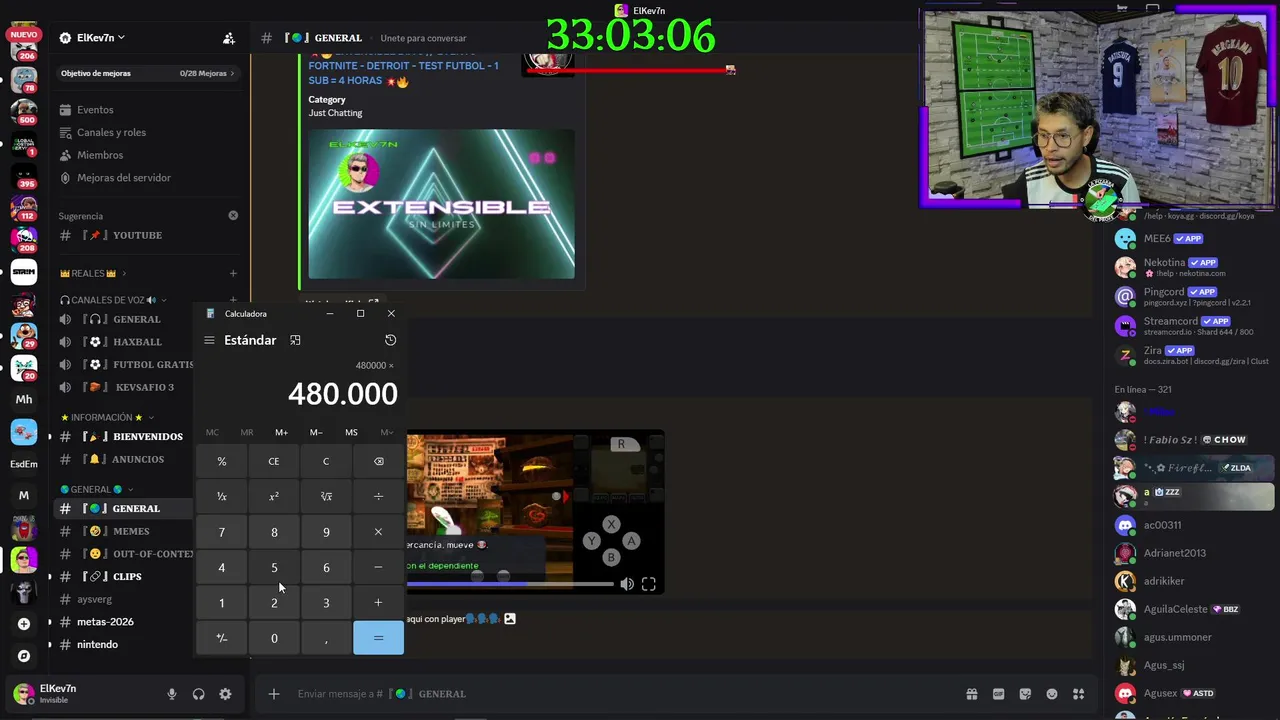Click the square root key
1280x720 pixels.
326,496
